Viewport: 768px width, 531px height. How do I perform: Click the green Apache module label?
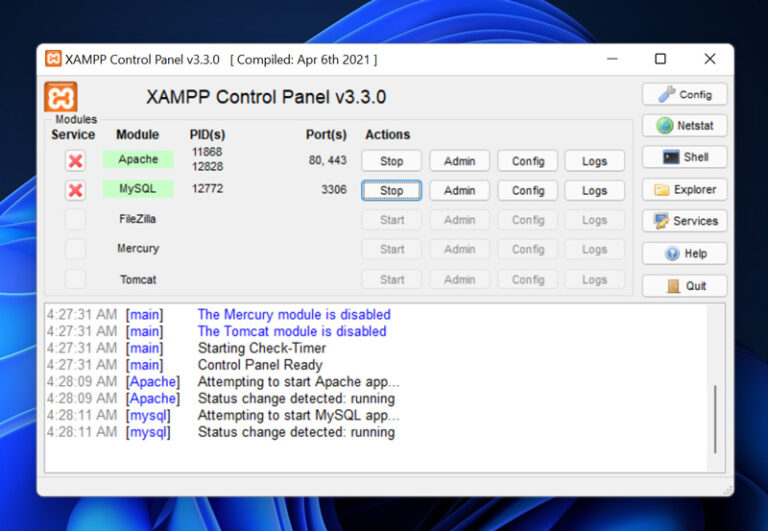138,159
